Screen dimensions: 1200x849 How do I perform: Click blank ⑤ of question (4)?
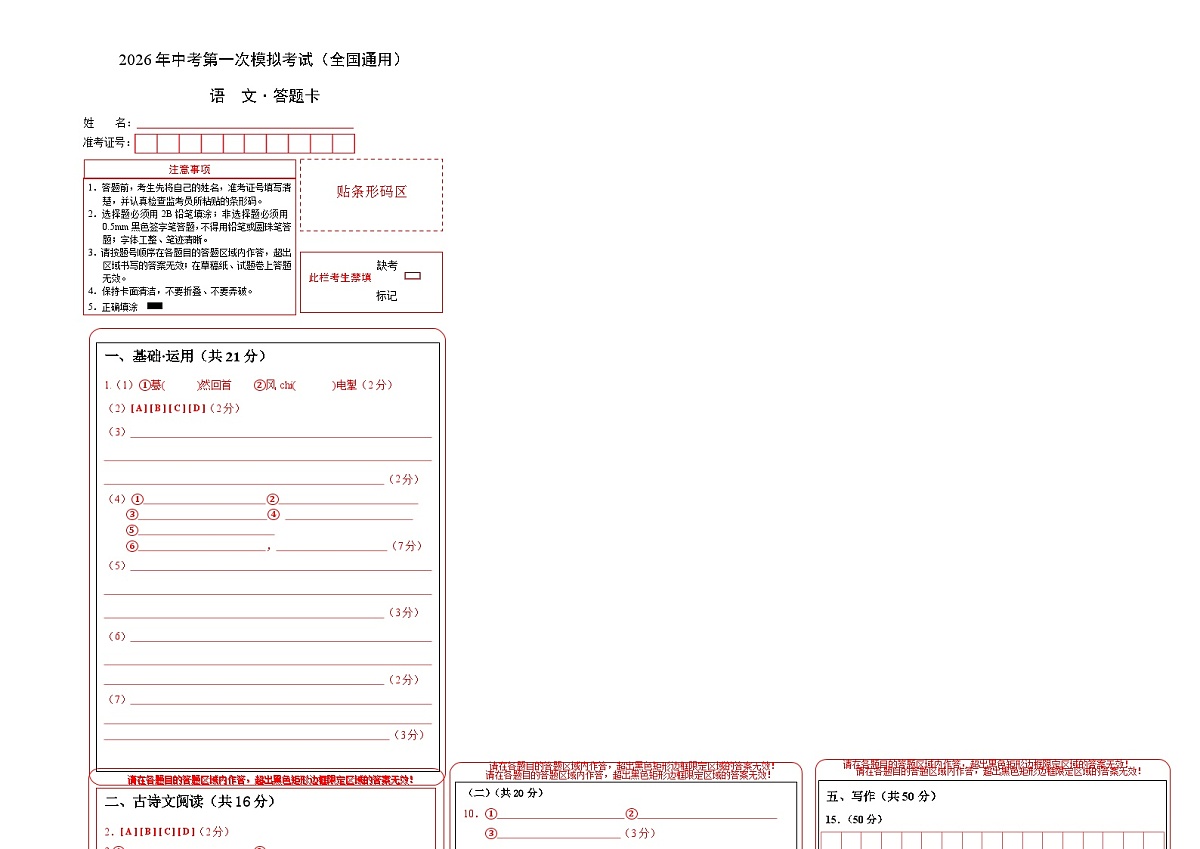click(206, 533)
